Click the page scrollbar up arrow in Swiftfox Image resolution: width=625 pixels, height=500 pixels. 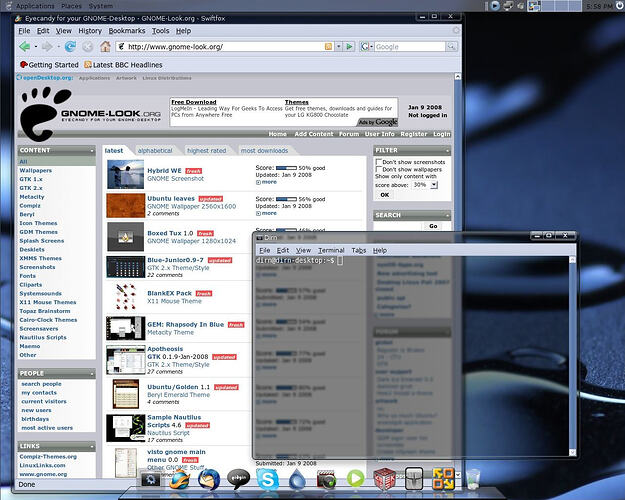(x=458, y=76)
